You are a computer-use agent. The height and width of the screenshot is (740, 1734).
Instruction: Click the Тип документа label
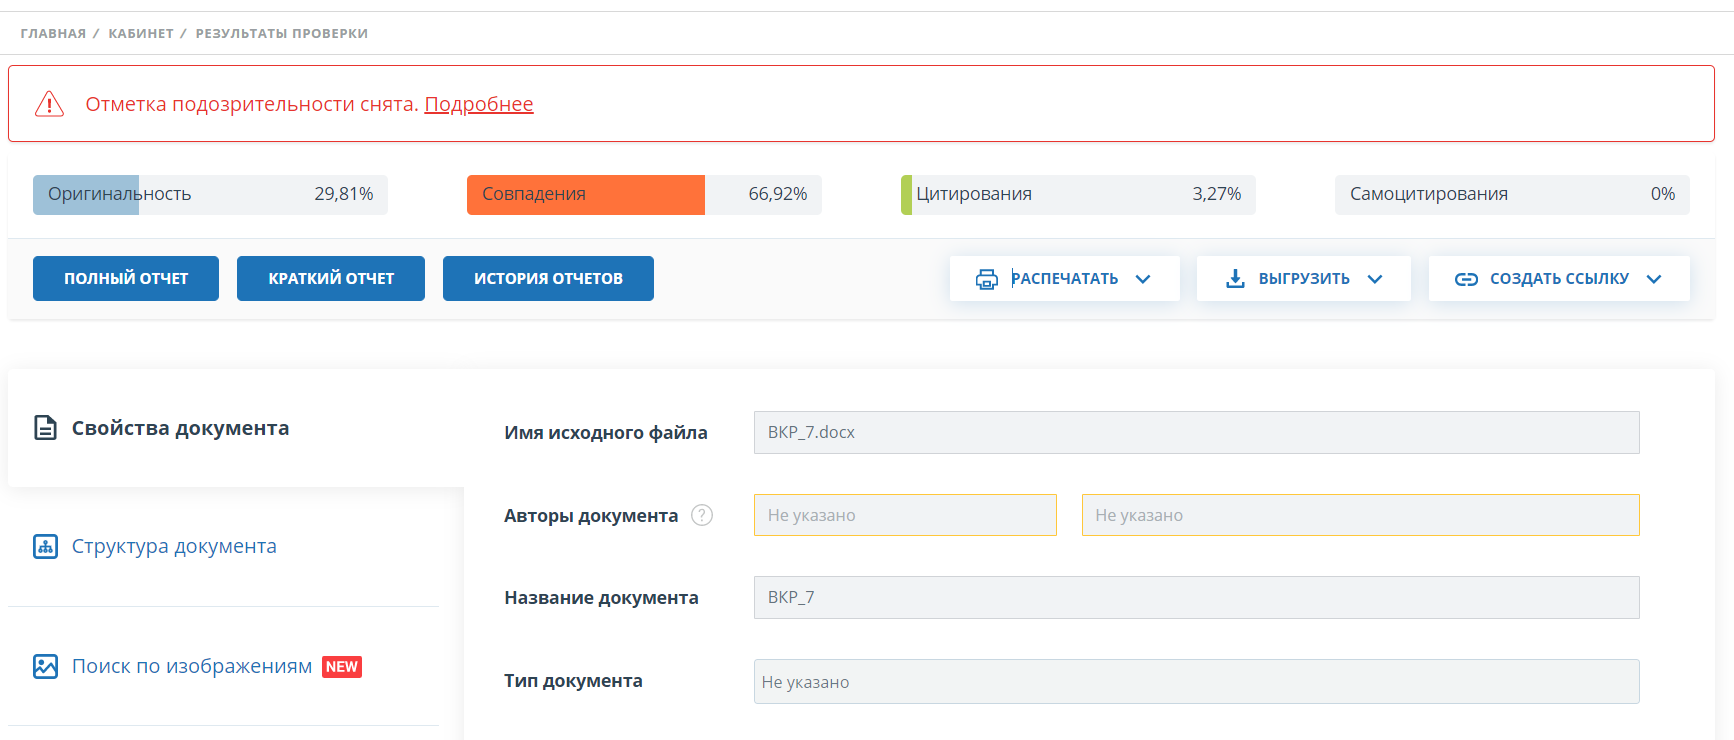[x=573, y=681]
